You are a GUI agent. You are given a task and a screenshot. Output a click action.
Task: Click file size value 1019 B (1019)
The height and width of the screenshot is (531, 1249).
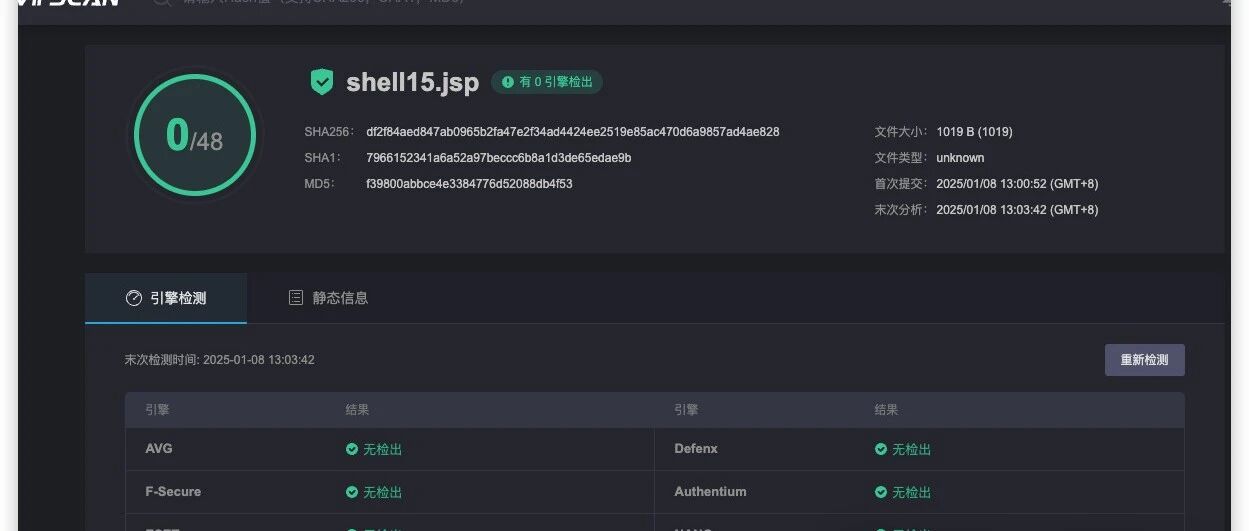pos(975,132)
